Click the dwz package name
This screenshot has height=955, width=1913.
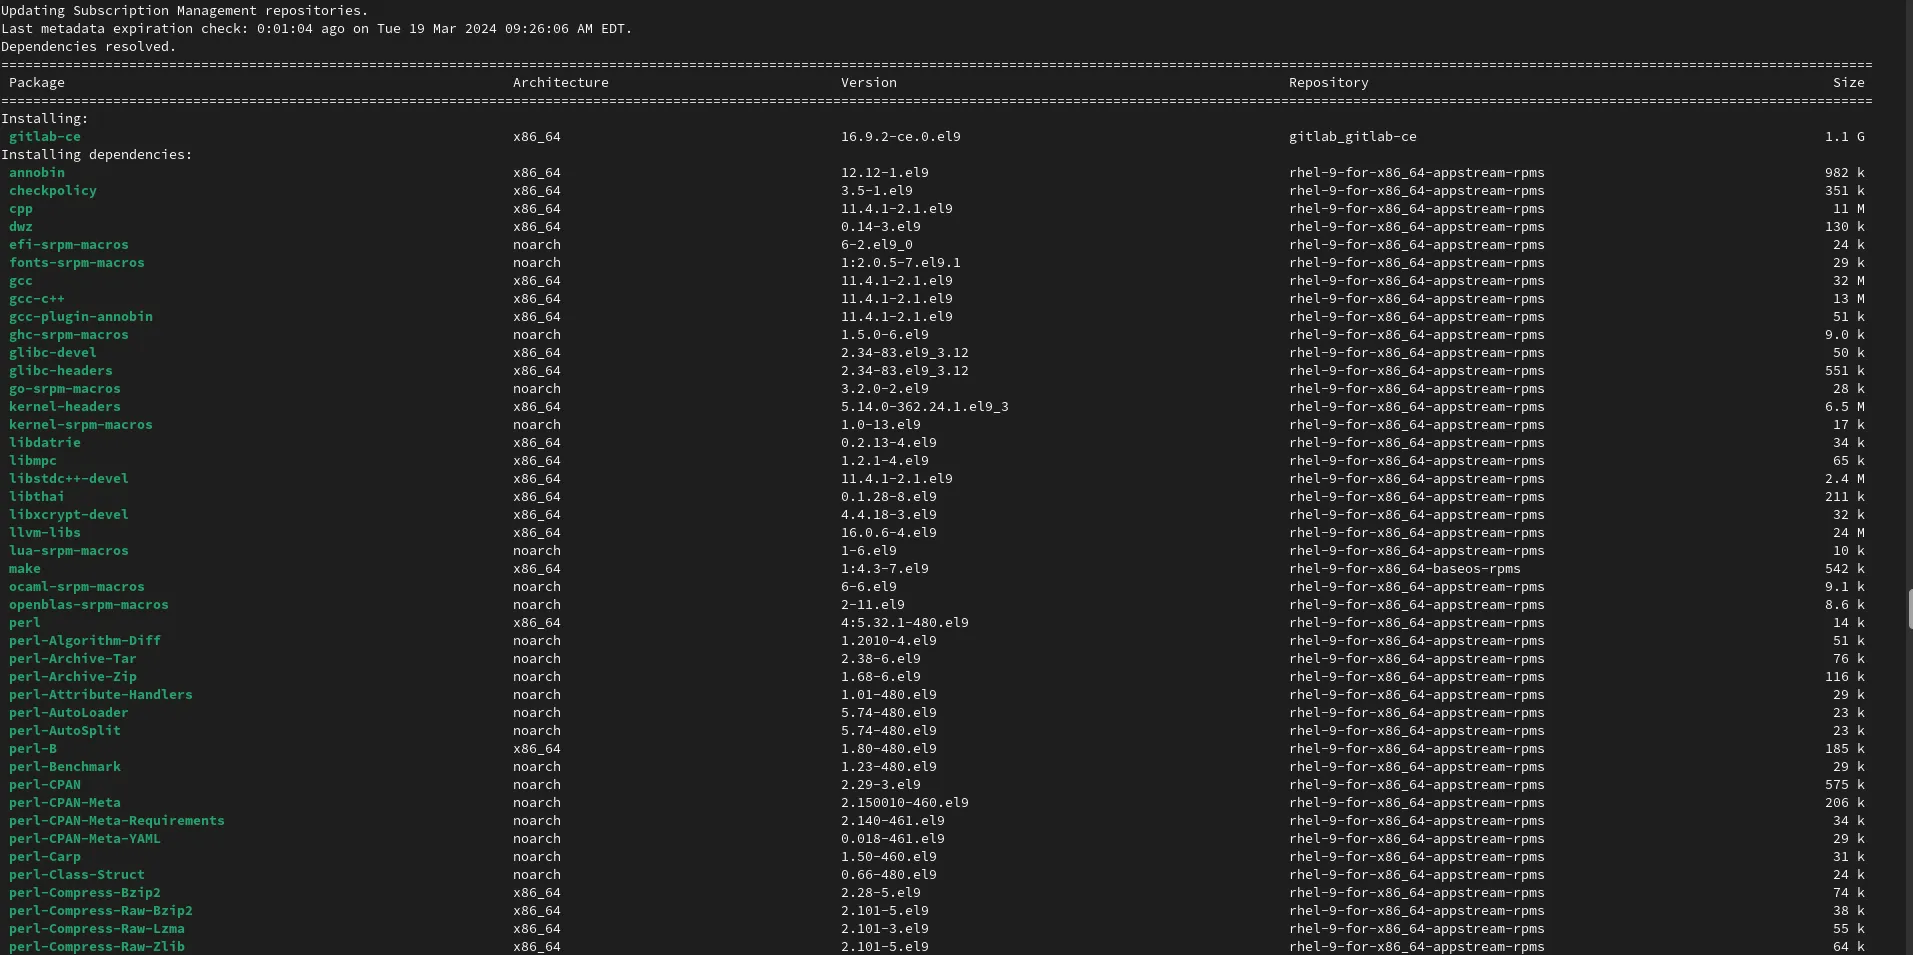tap(21, 227)
